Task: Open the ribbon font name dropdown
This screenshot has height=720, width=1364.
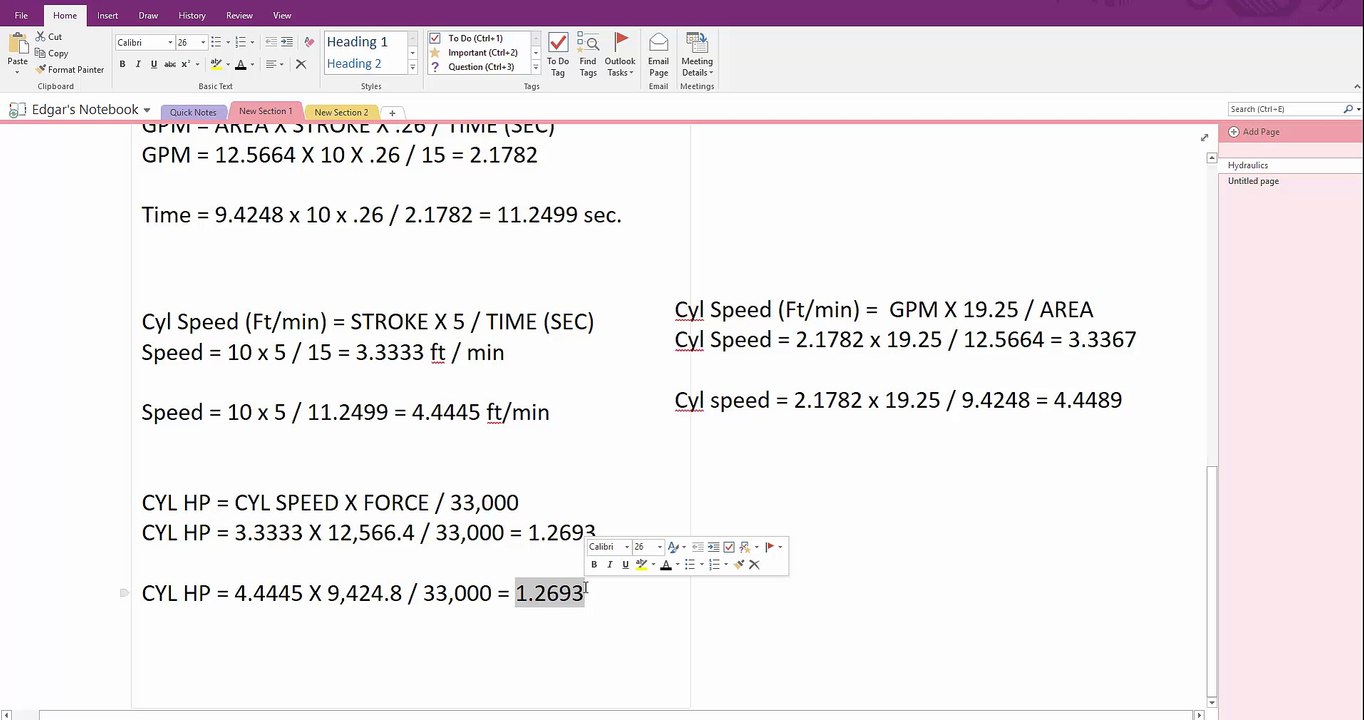Action: click(170, 43)
